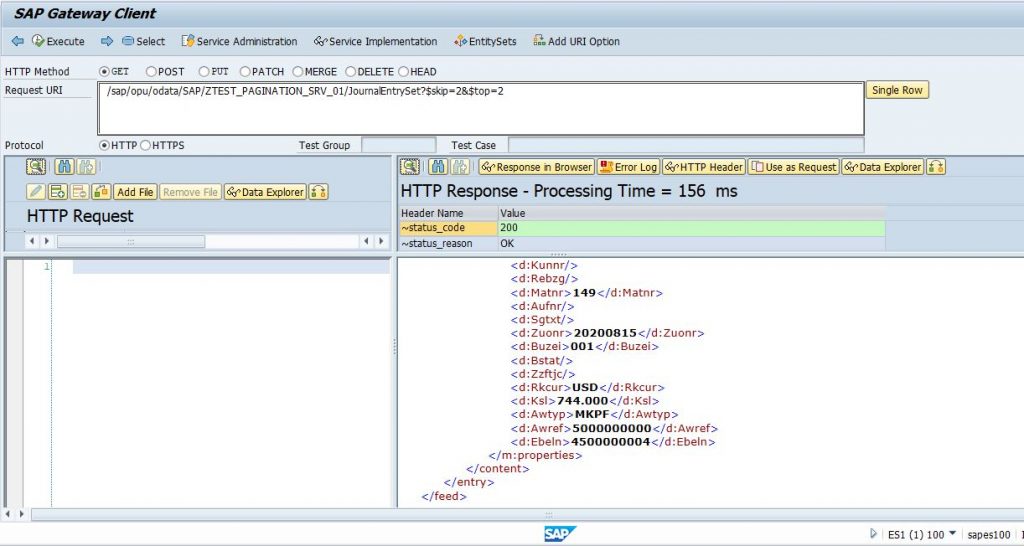Click the d:Awref 5000000000 line

pyautogui.click(x=614, y=428)
